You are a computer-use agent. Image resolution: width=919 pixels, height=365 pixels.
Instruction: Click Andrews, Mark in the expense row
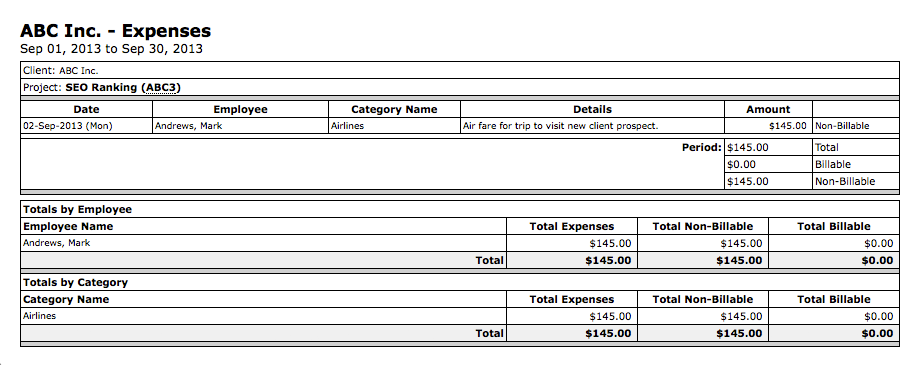point(188,125)
